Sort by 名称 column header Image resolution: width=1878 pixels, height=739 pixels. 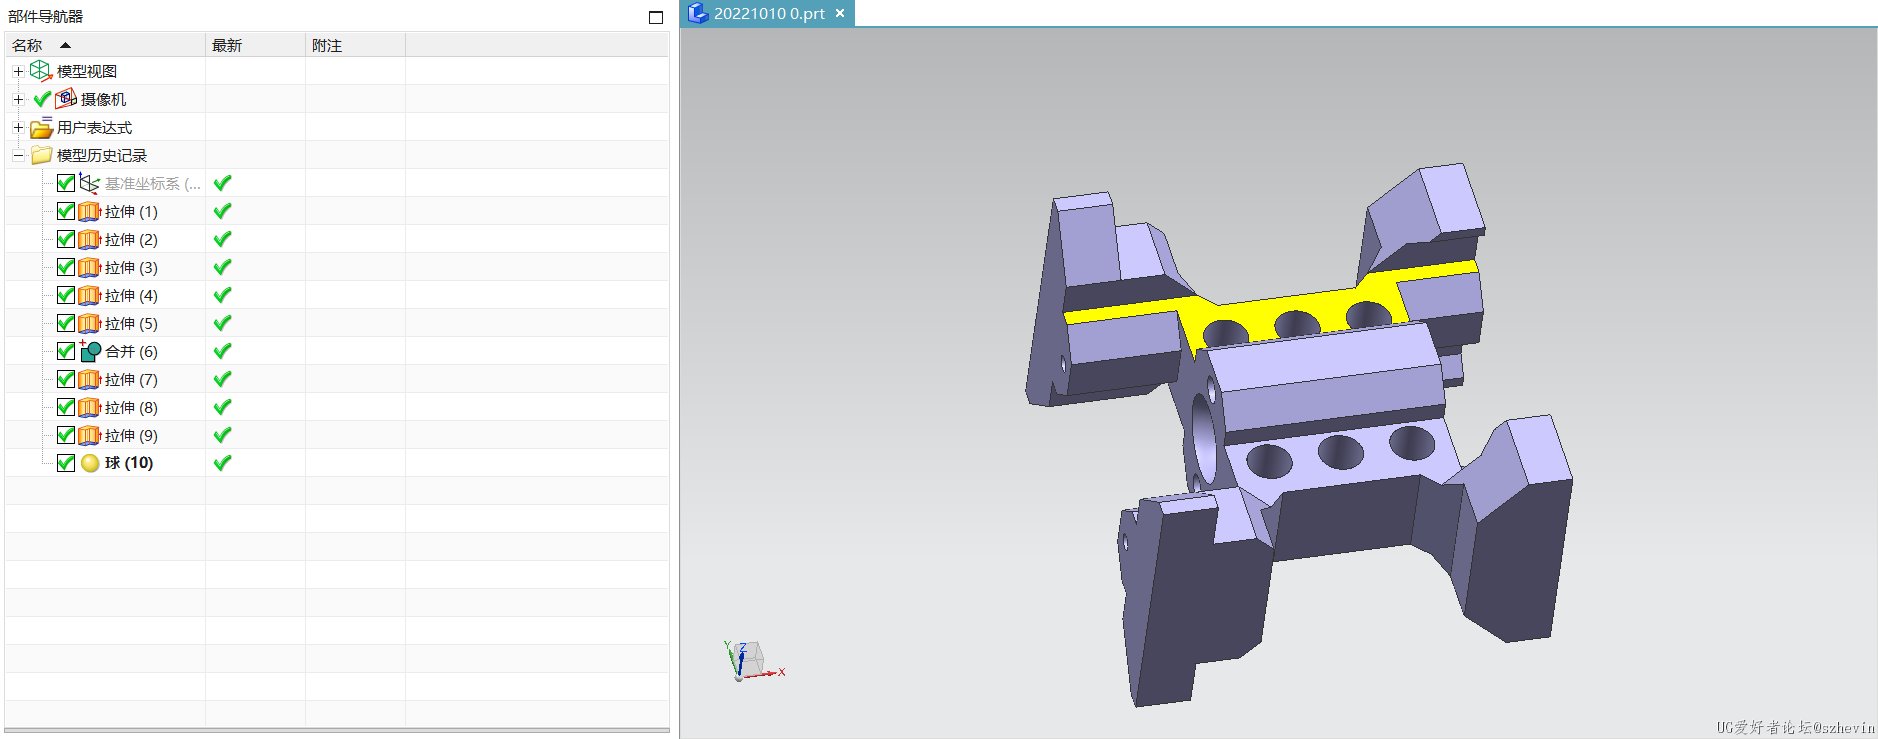[x=105, y=45]
